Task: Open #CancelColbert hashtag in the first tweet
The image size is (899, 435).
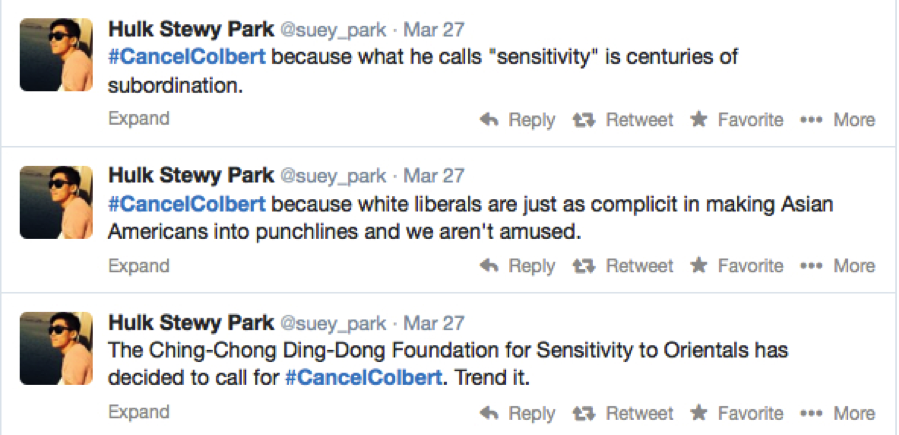Action: [187, 57]
